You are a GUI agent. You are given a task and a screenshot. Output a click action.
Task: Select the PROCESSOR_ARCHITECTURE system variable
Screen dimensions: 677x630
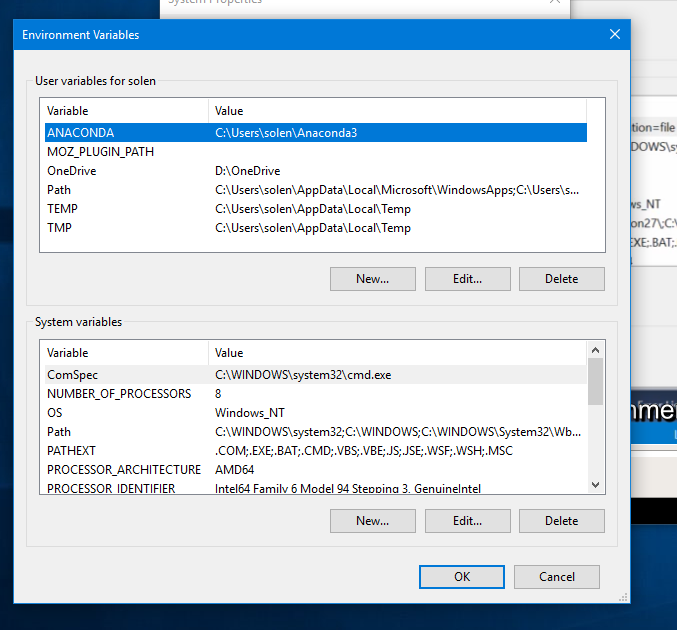316,470
